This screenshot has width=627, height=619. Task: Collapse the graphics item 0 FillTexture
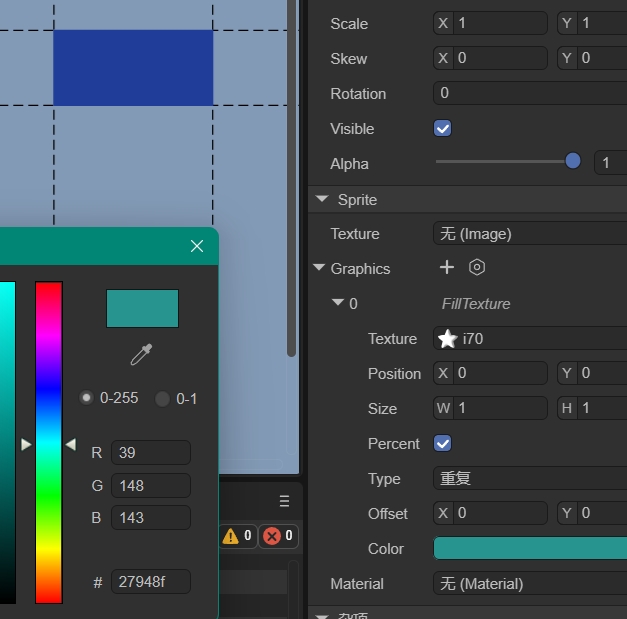337,303
